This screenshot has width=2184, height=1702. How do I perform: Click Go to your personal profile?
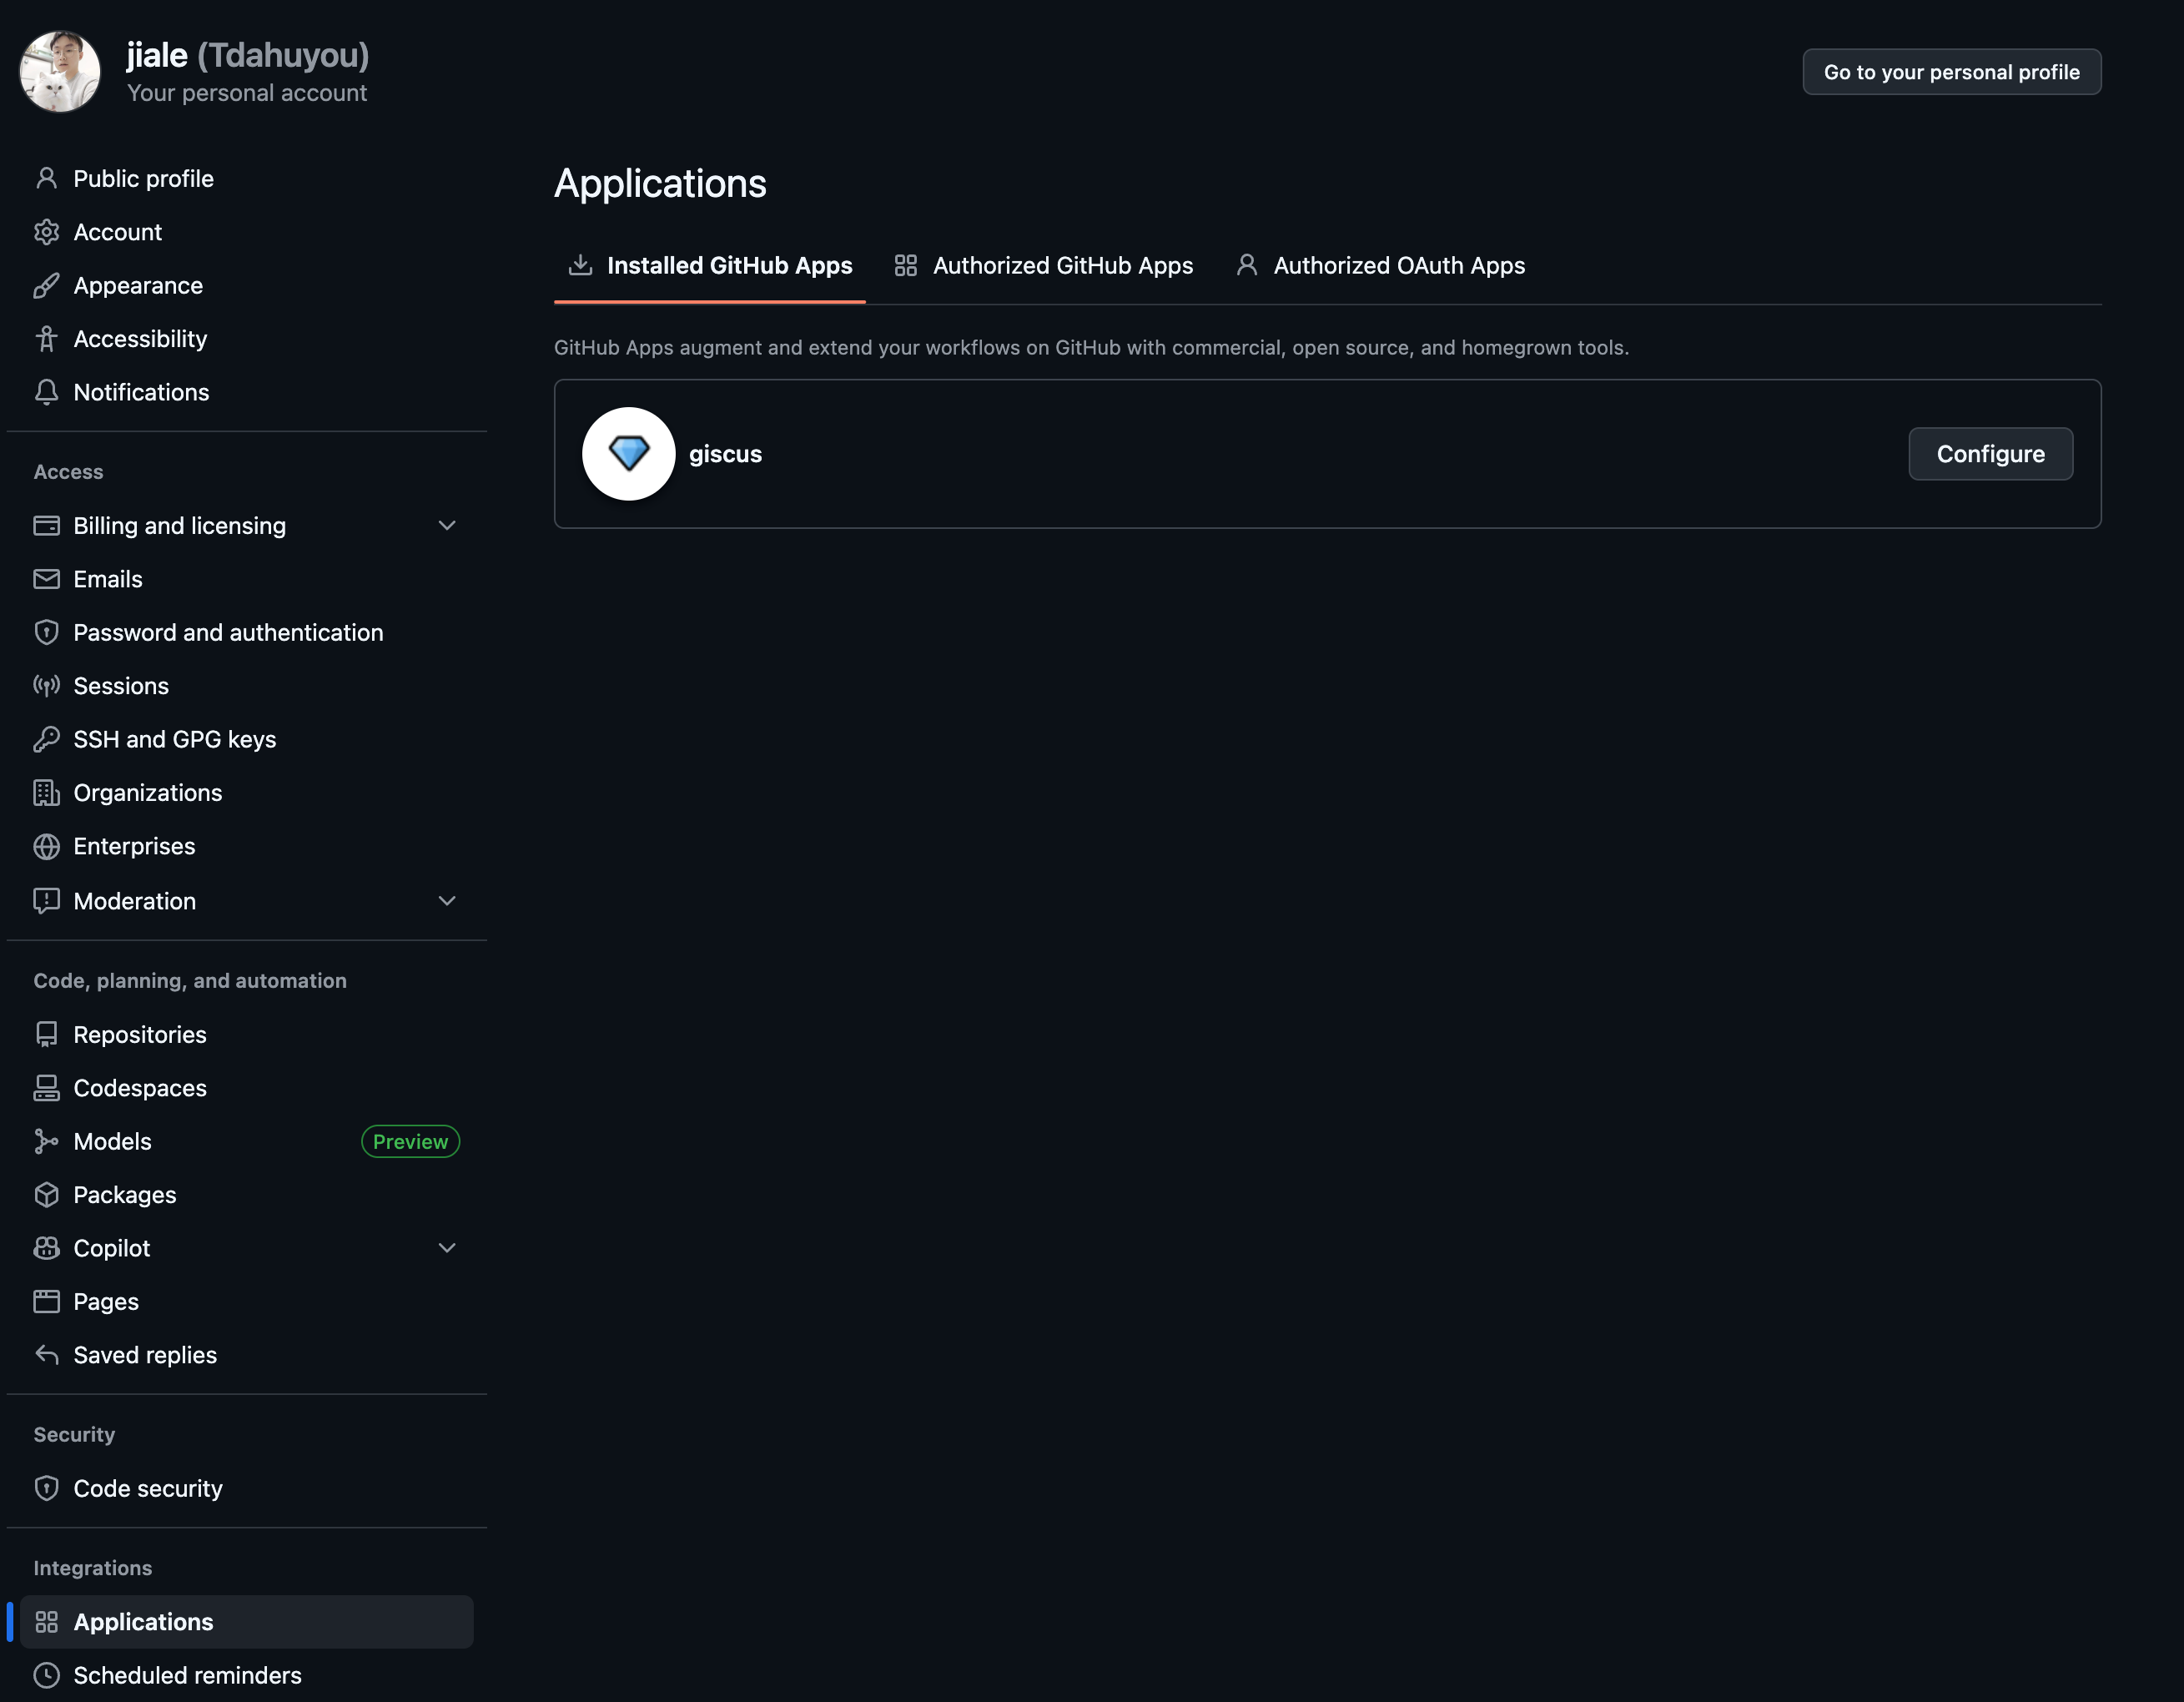click(1950, 72)
